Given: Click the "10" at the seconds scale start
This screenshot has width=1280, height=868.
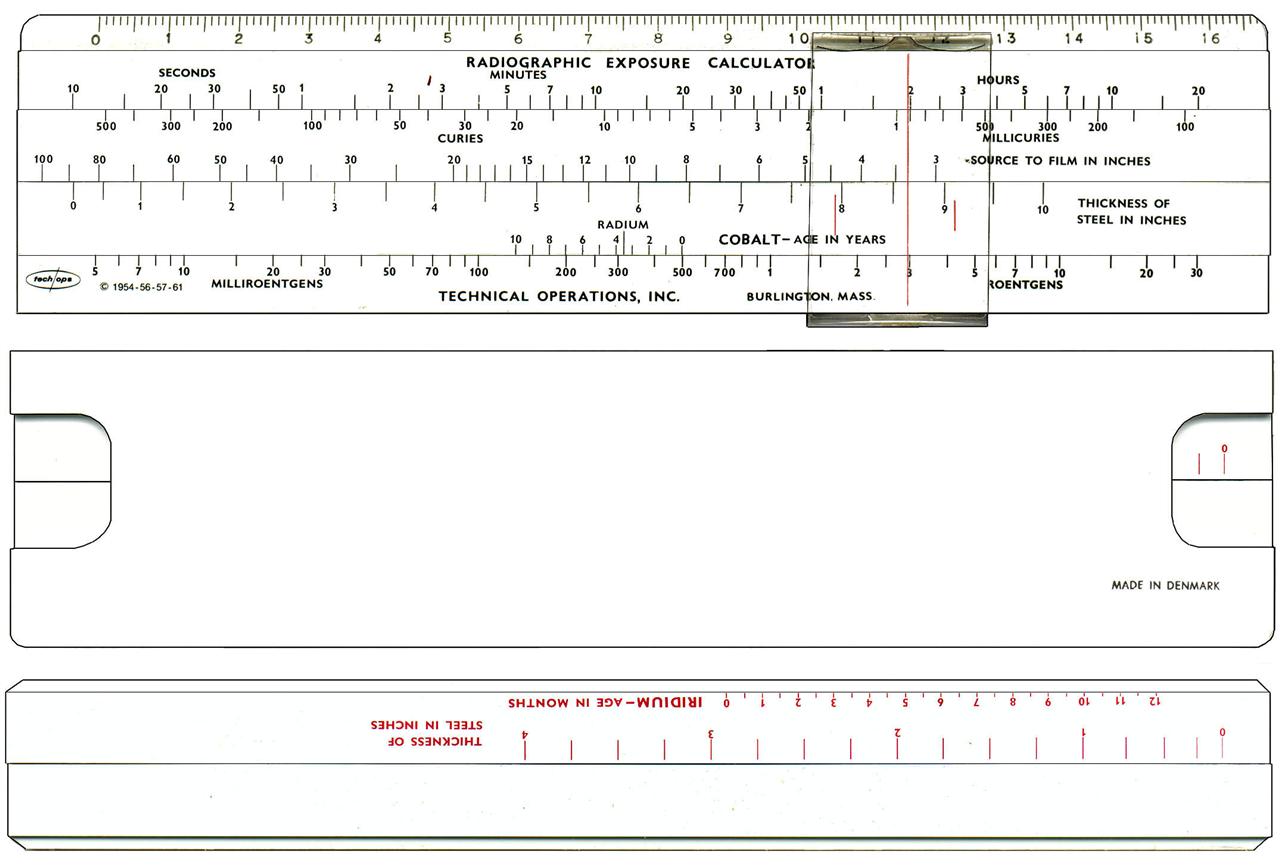Looking at the screenshot, I should click(73, 89).
